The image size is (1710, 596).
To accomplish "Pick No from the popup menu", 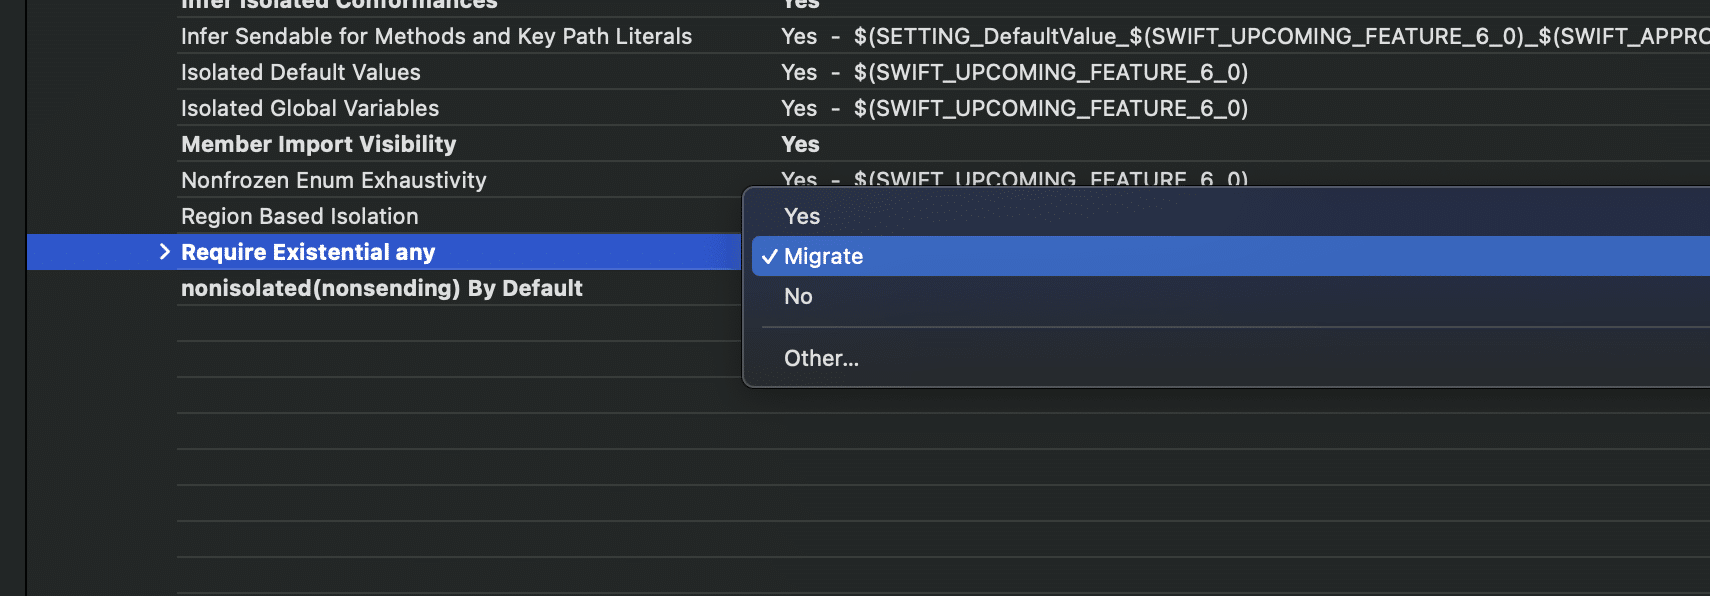I will (798, 296).
